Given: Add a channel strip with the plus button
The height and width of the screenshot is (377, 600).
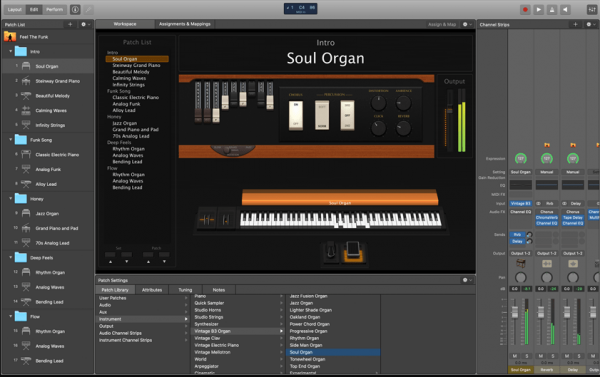Looking at the screenshot, I should coord(575,24).
